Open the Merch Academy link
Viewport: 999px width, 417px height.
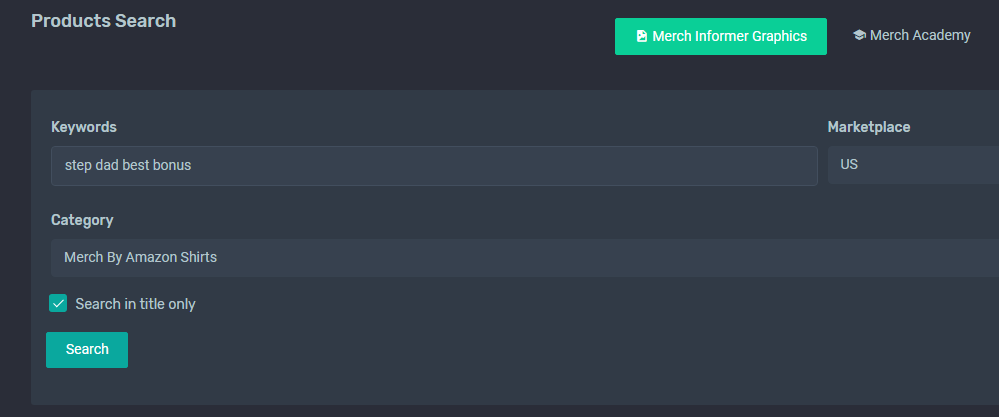912,36
